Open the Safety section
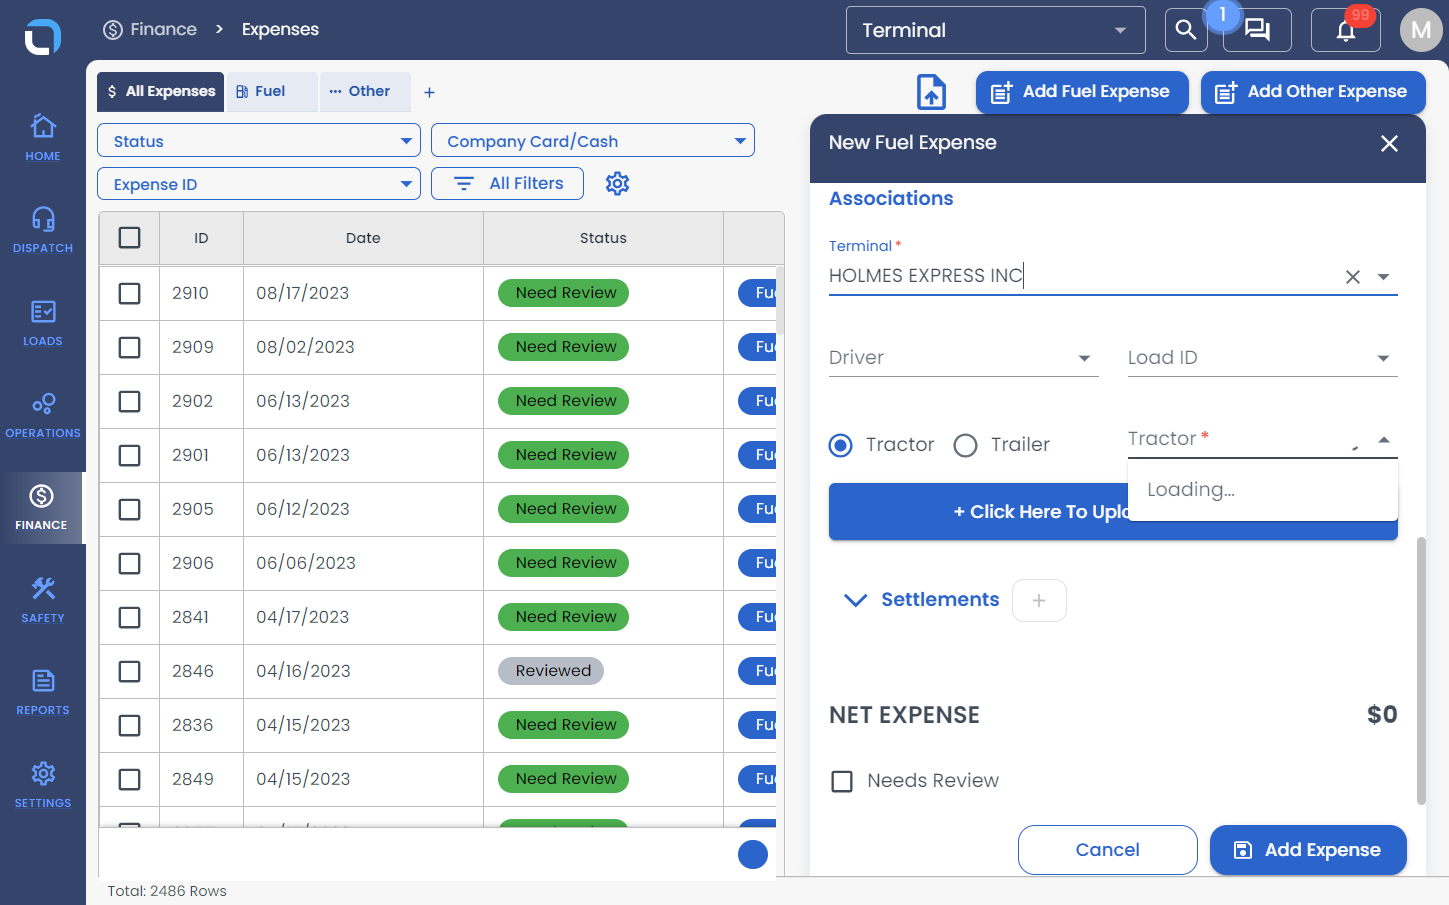The height and width of the screenshot is (905, 1449). coord(43,599)
